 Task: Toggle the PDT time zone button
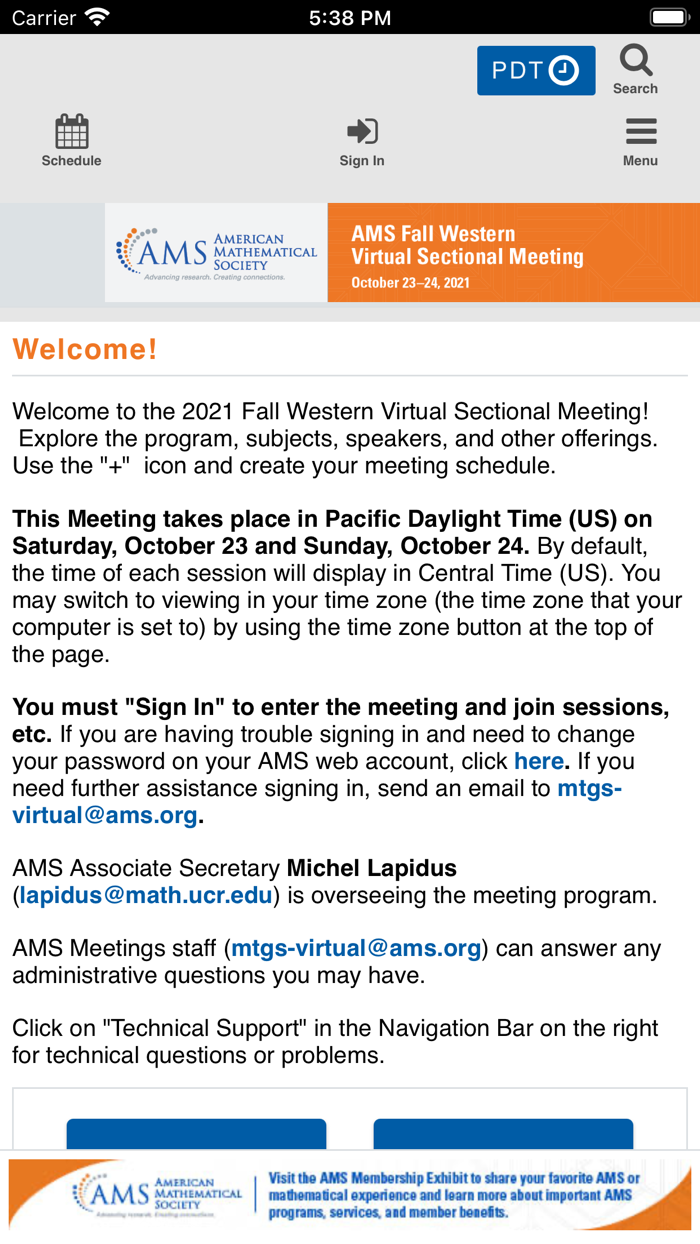pos(535,71)
